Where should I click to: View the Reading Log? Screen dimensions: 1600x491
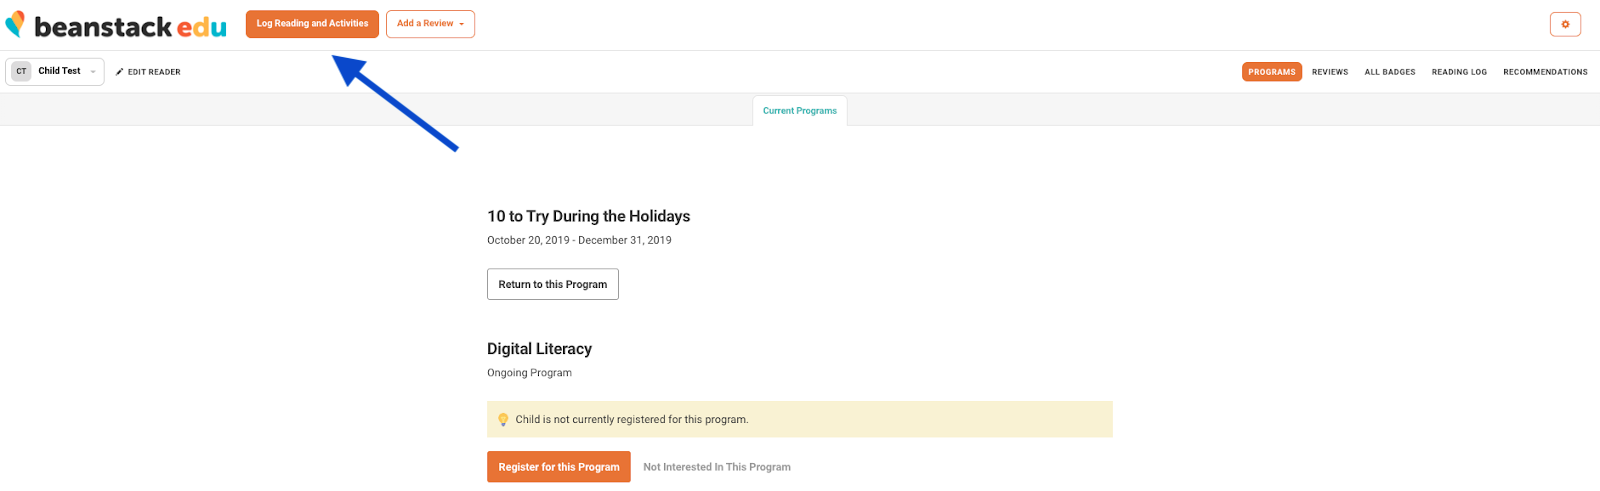pos(1459,72)
